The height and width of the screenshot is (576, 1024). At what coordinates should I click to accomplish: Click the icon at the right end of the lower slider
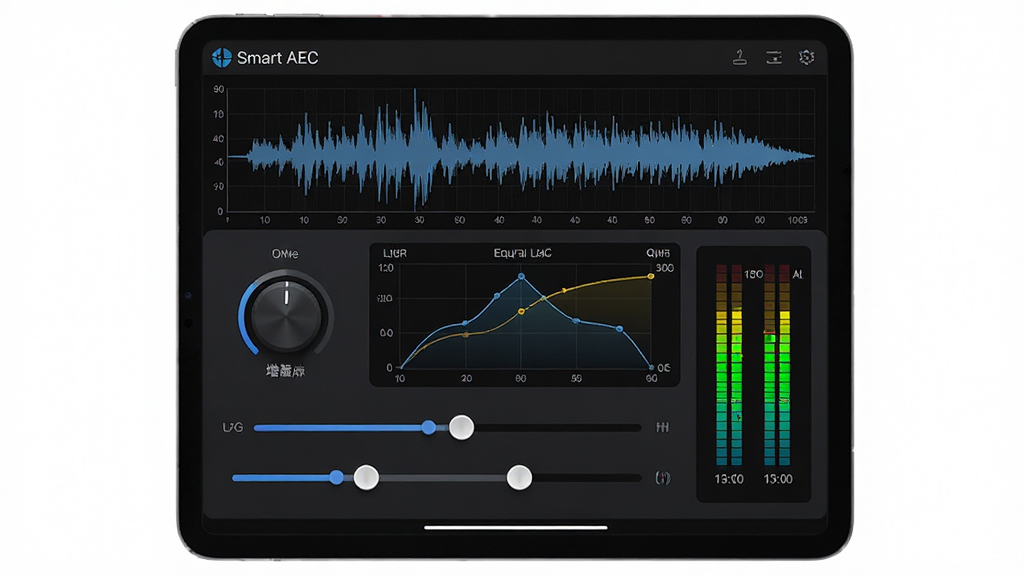[x=663, y=478]
